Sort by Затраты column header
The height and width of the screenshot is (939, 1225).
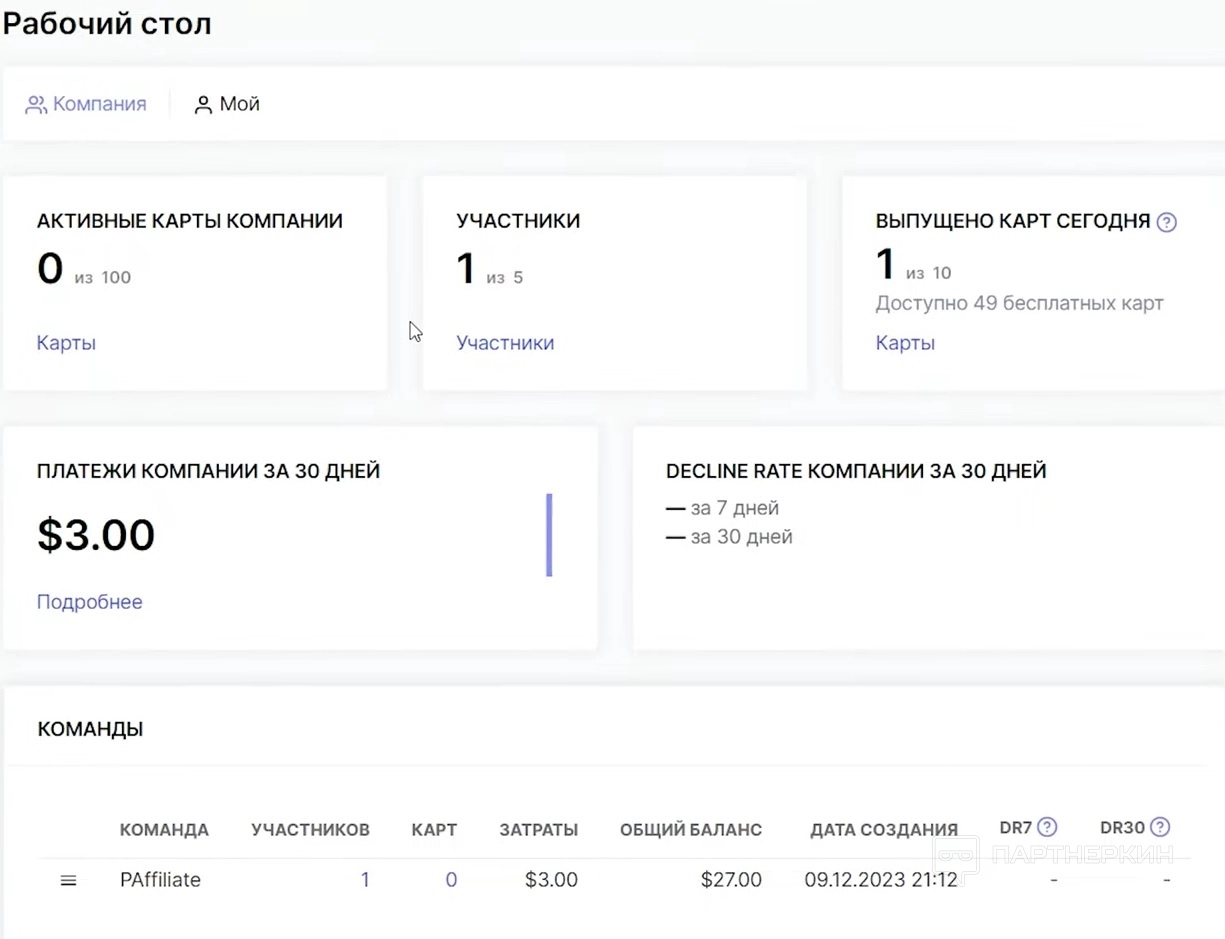pyautogui.click(x=538, y=830)
